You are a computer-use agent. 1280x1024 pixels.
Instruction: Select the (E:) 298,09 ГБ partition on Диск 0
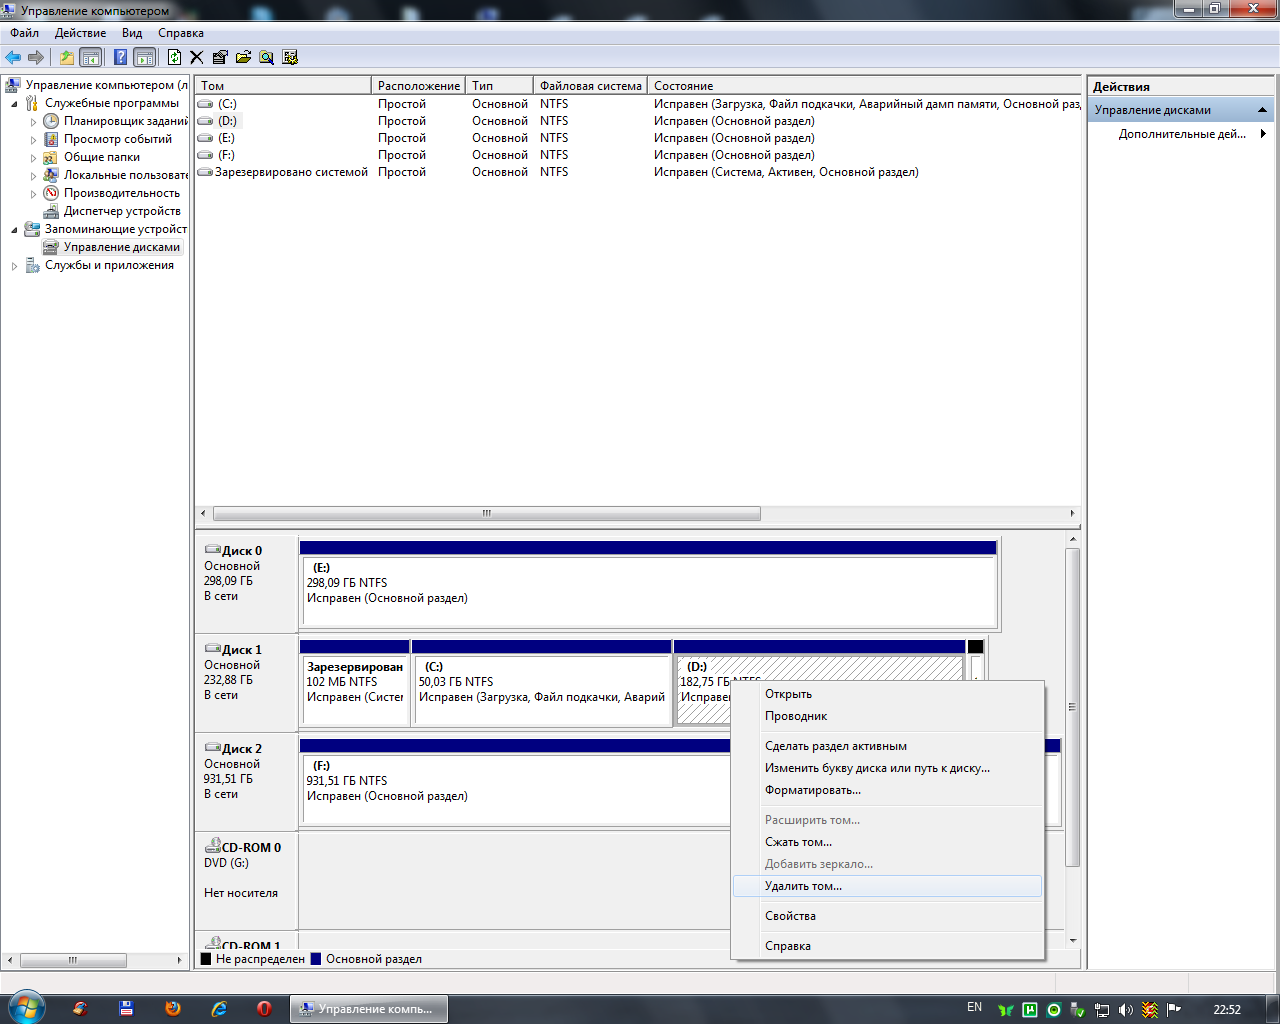[648, 584]
